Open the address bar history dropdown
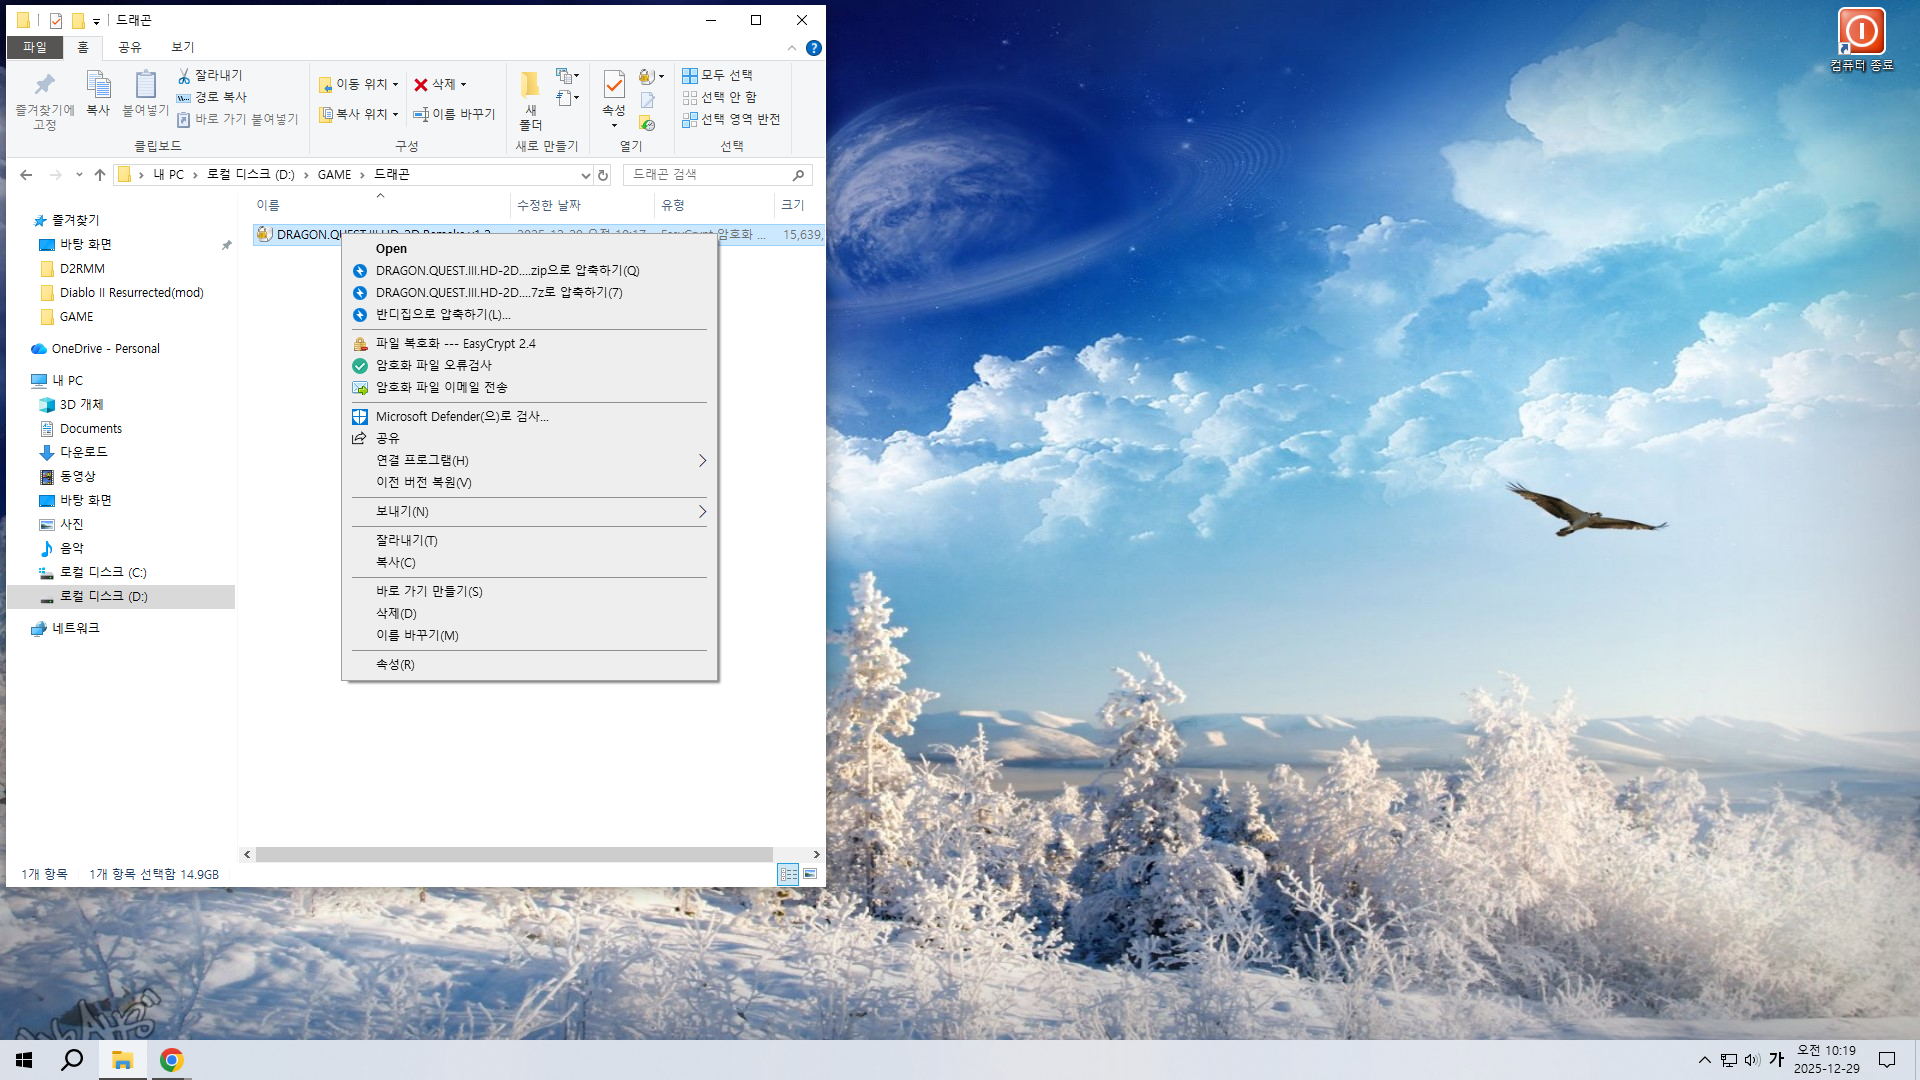 (585, 175)
